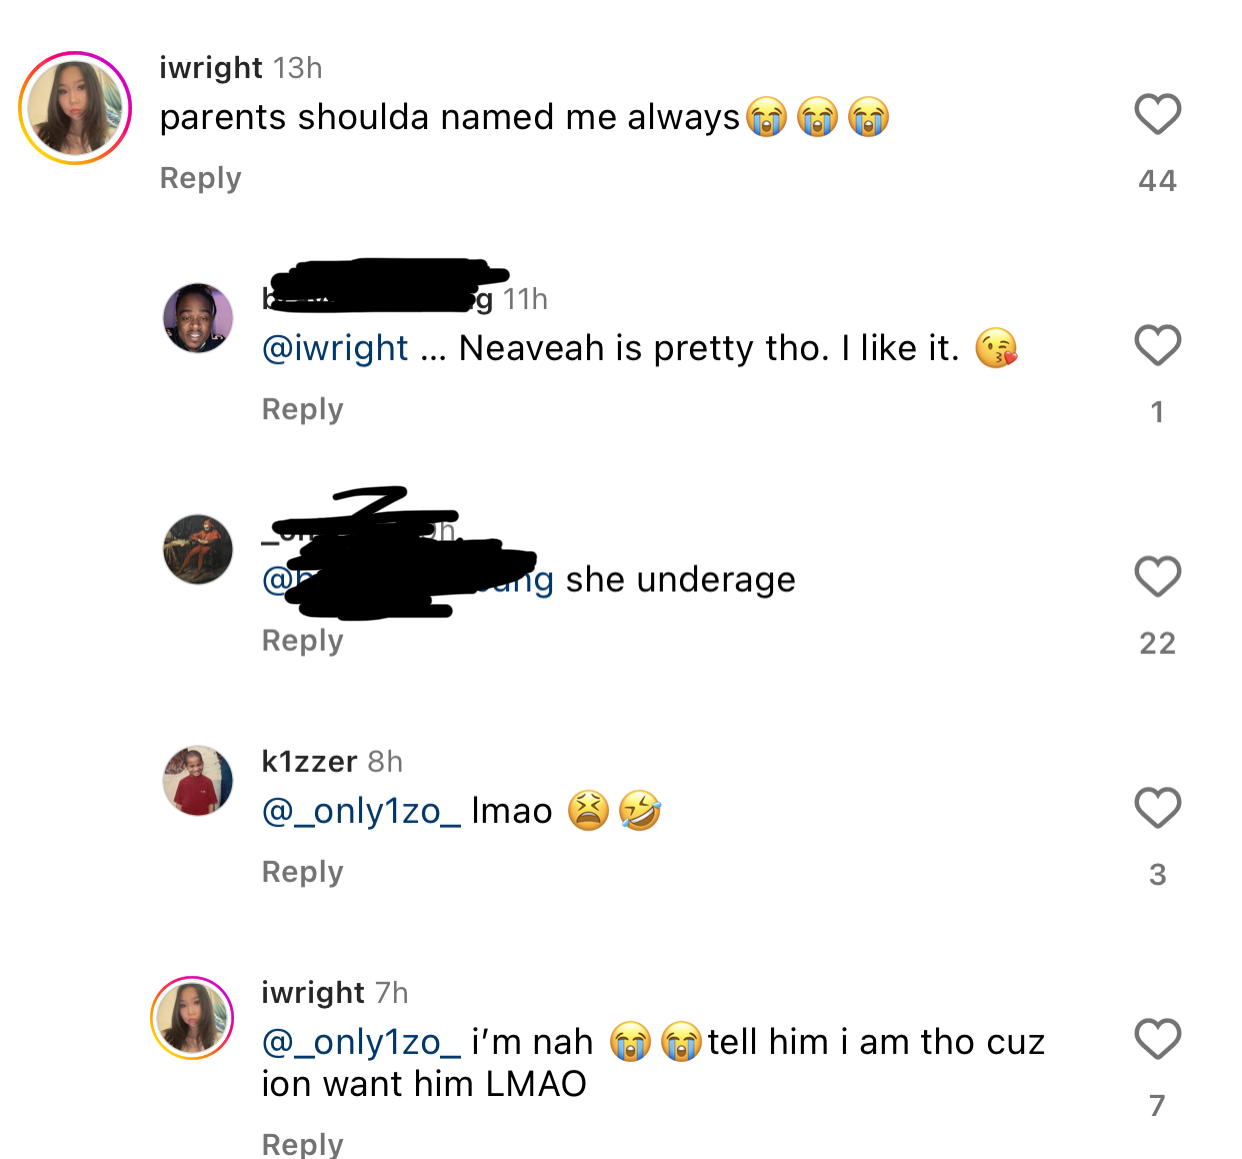The width and height of the screenshot is (1242, 1159).
Task: Reply to k1zzer's comment
Action: pos(302,872)
